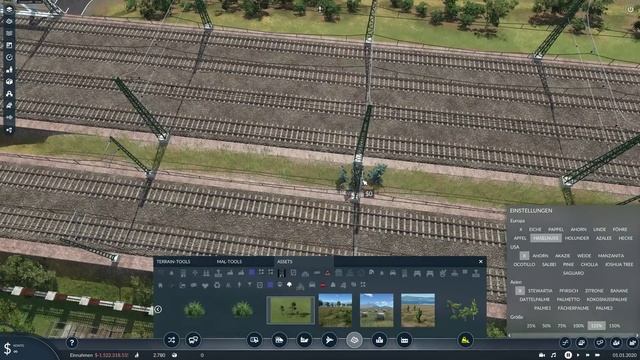
Task: Select KOKOSNUSSPALME option
Action: click(x=607, y=300)
